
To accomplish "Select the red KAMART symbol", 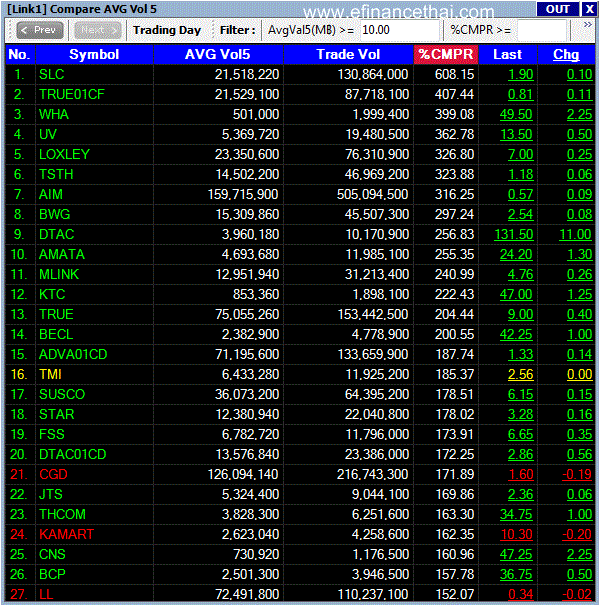I will [66, 535].
